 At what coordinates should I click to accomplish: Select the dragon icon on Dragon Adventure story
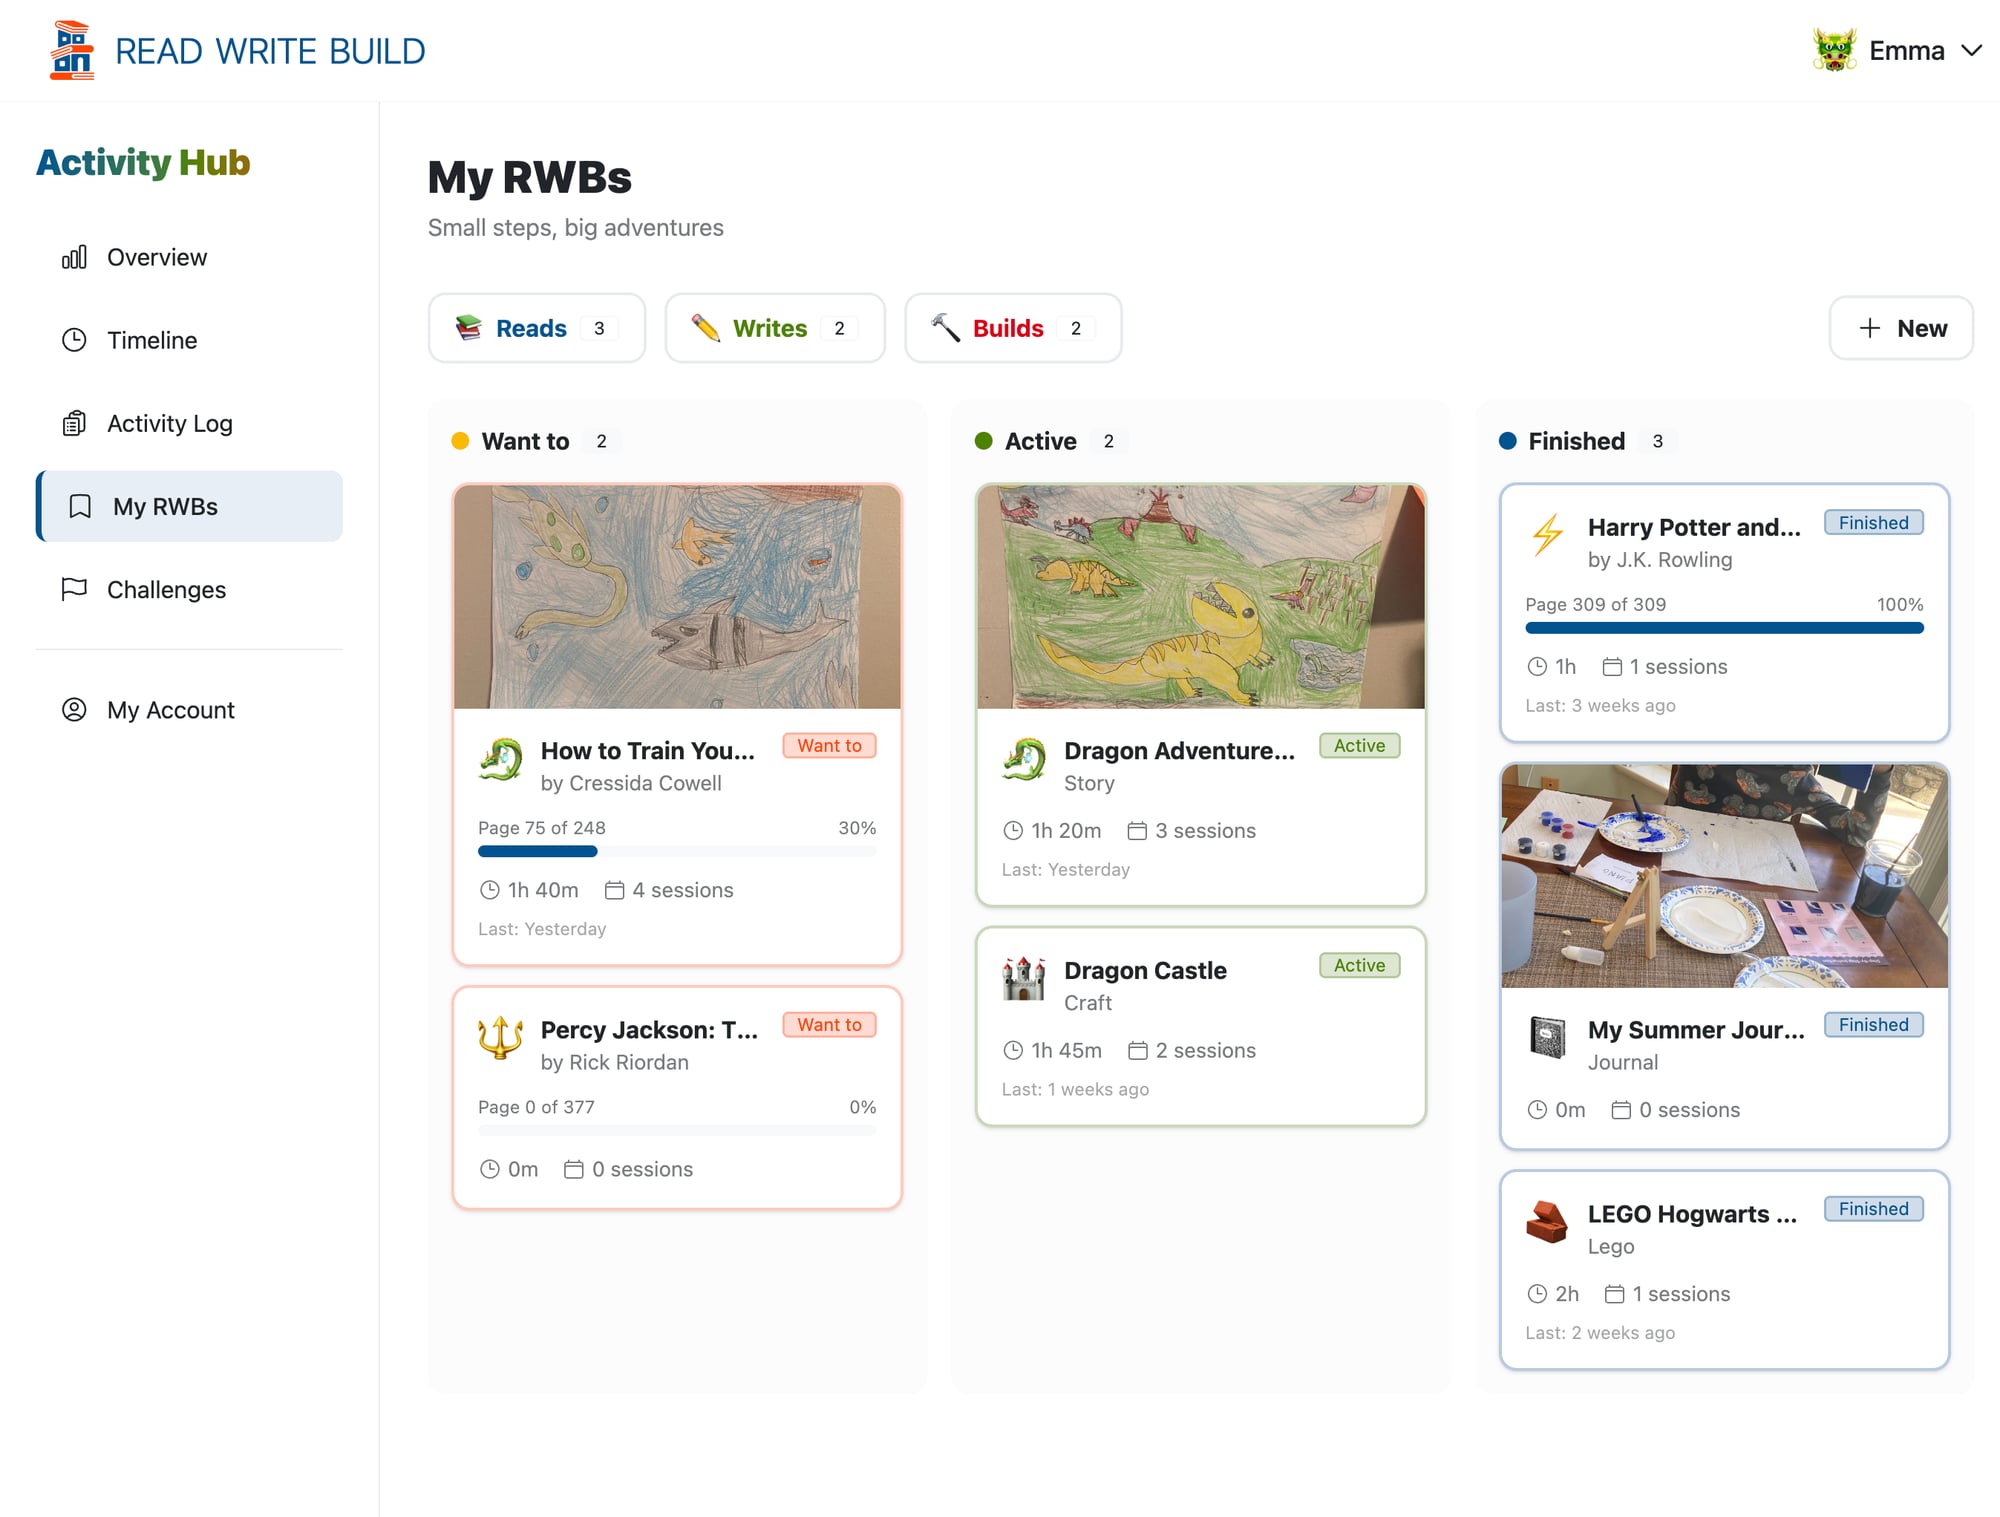click(1023, 760)
